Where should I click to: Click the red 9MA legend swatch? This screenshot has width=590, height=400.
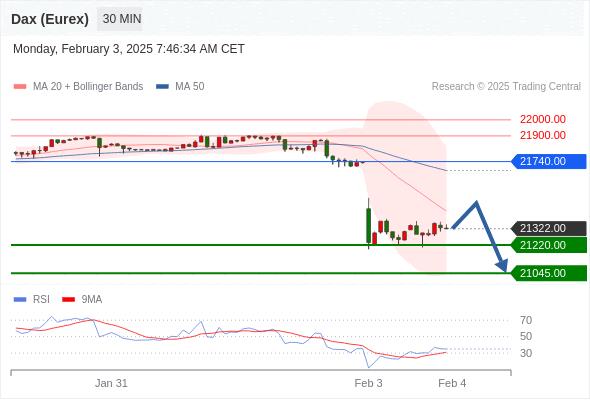pyautogui.click(x=68, y=300)
